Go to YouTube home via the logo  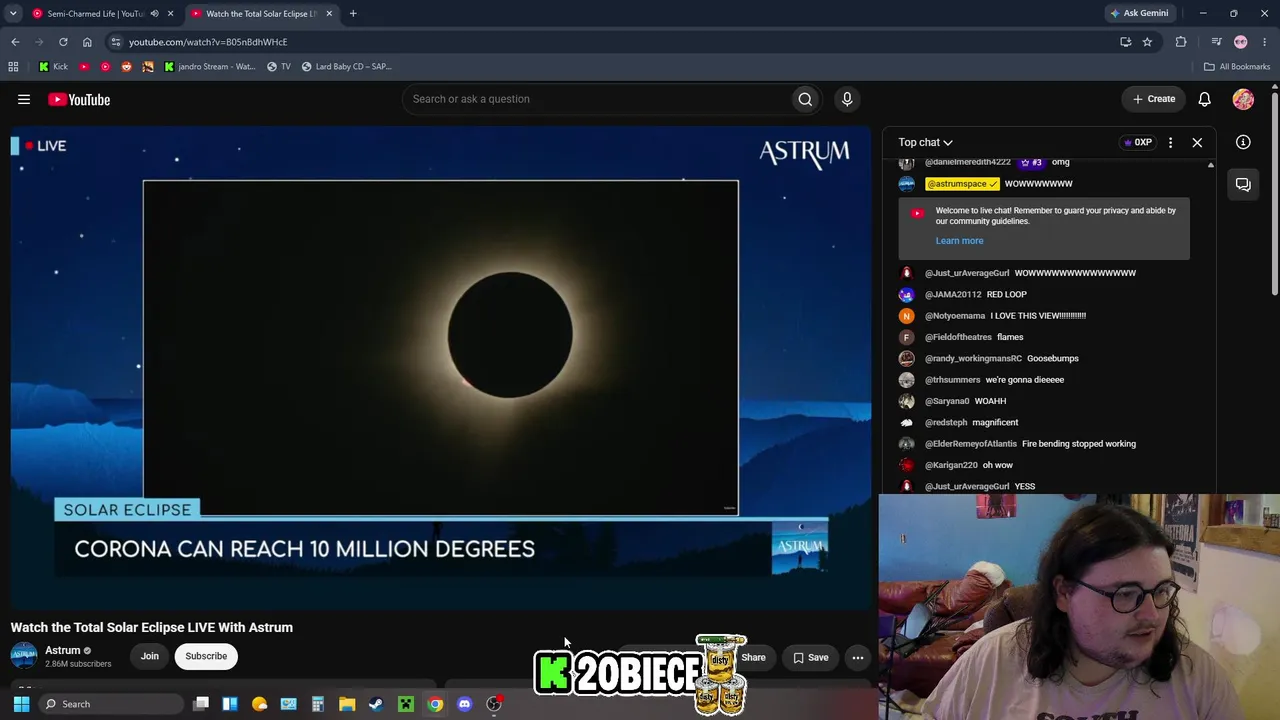tap(79, 99)
